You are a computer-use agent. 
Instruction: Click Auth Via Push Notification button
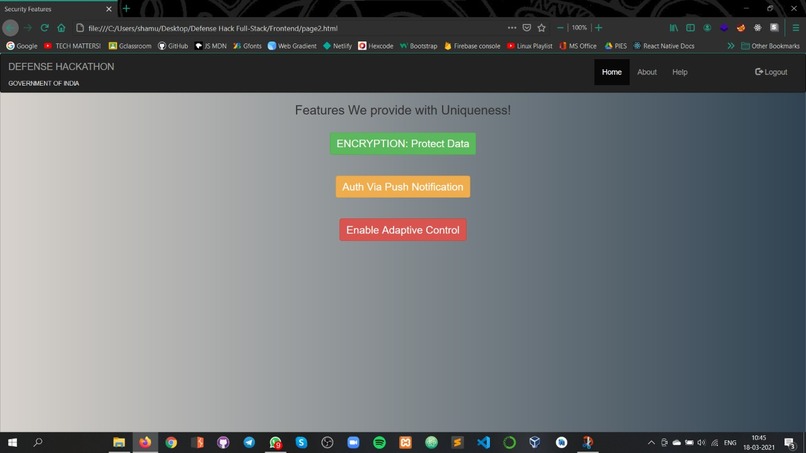click(x=402, y=187)
